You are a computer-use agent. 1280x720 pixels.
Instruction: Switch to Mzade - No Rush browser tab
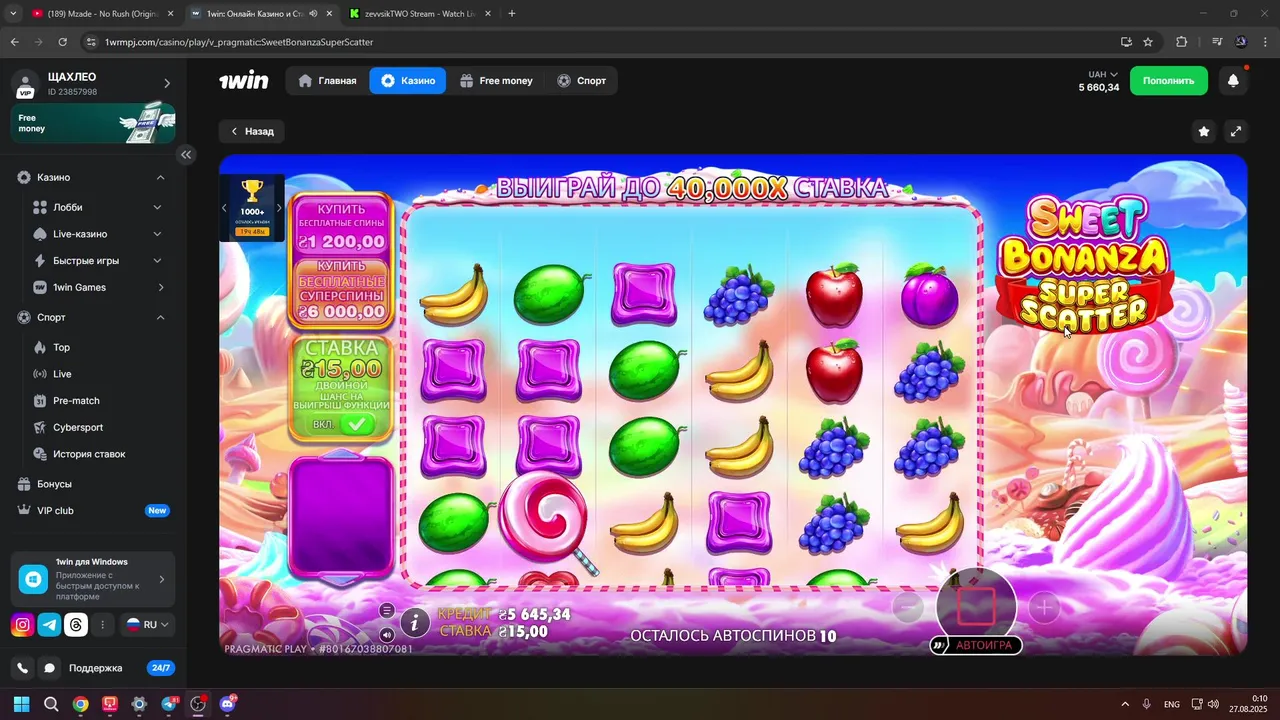[103, 13]
